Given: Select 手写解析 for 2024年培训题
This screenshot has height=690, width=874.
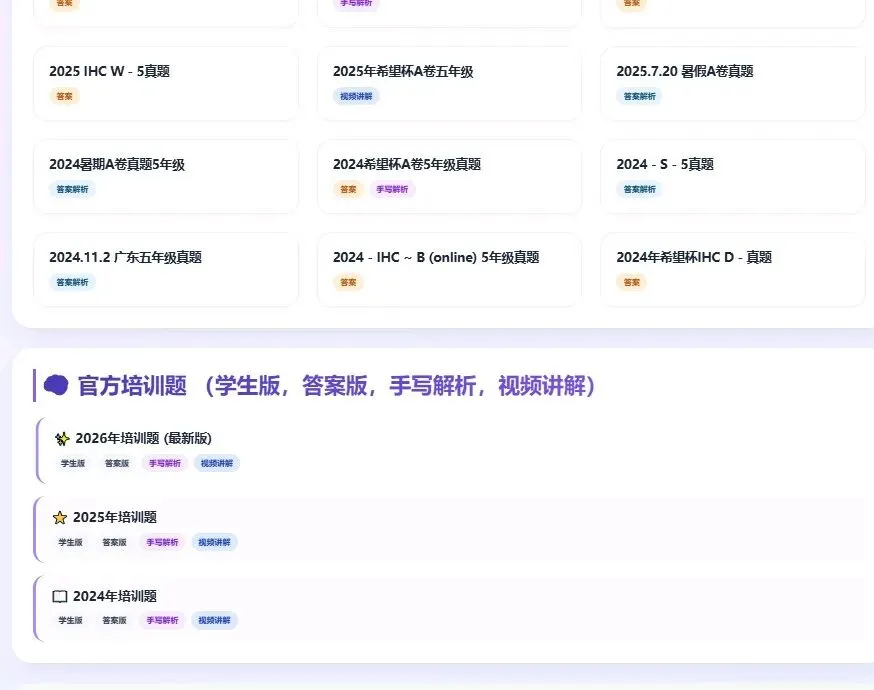Looking at the screenshot, I should (x=162, y=620).
